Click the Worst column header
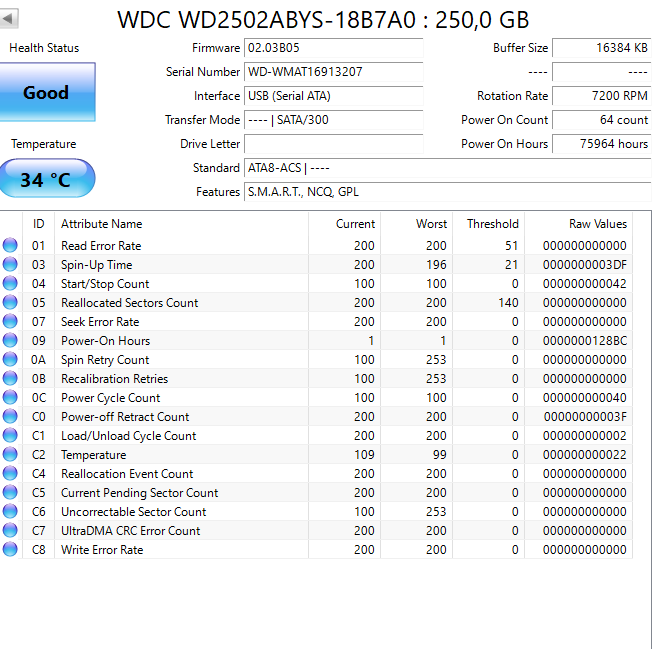Viewport: 655px width, 649px height. click(417, 224)
